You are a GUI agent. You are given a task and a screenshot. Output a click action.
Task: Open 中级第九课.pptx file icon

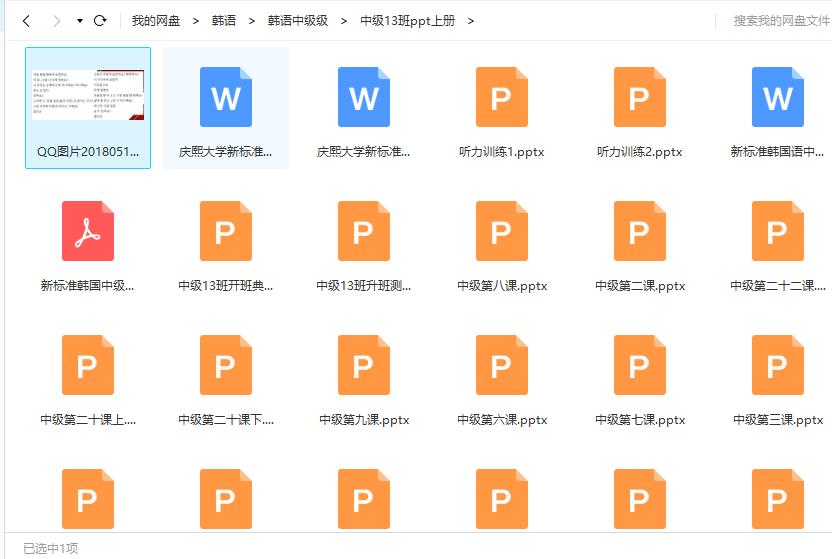(x=363, y=365)
